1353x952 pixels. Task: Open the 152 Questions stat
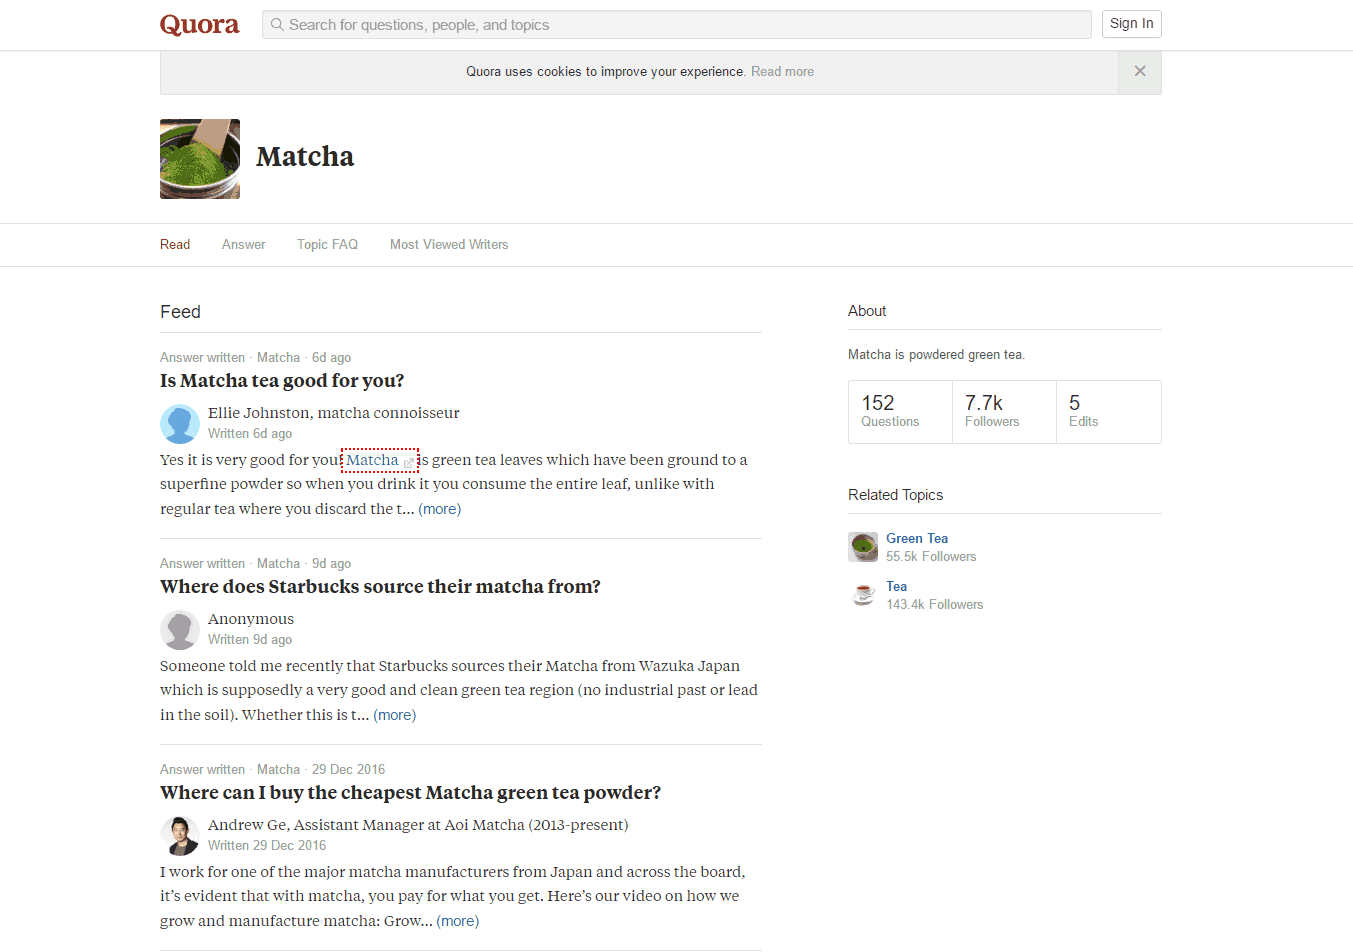pyautogui.click(x=900, y=412)
